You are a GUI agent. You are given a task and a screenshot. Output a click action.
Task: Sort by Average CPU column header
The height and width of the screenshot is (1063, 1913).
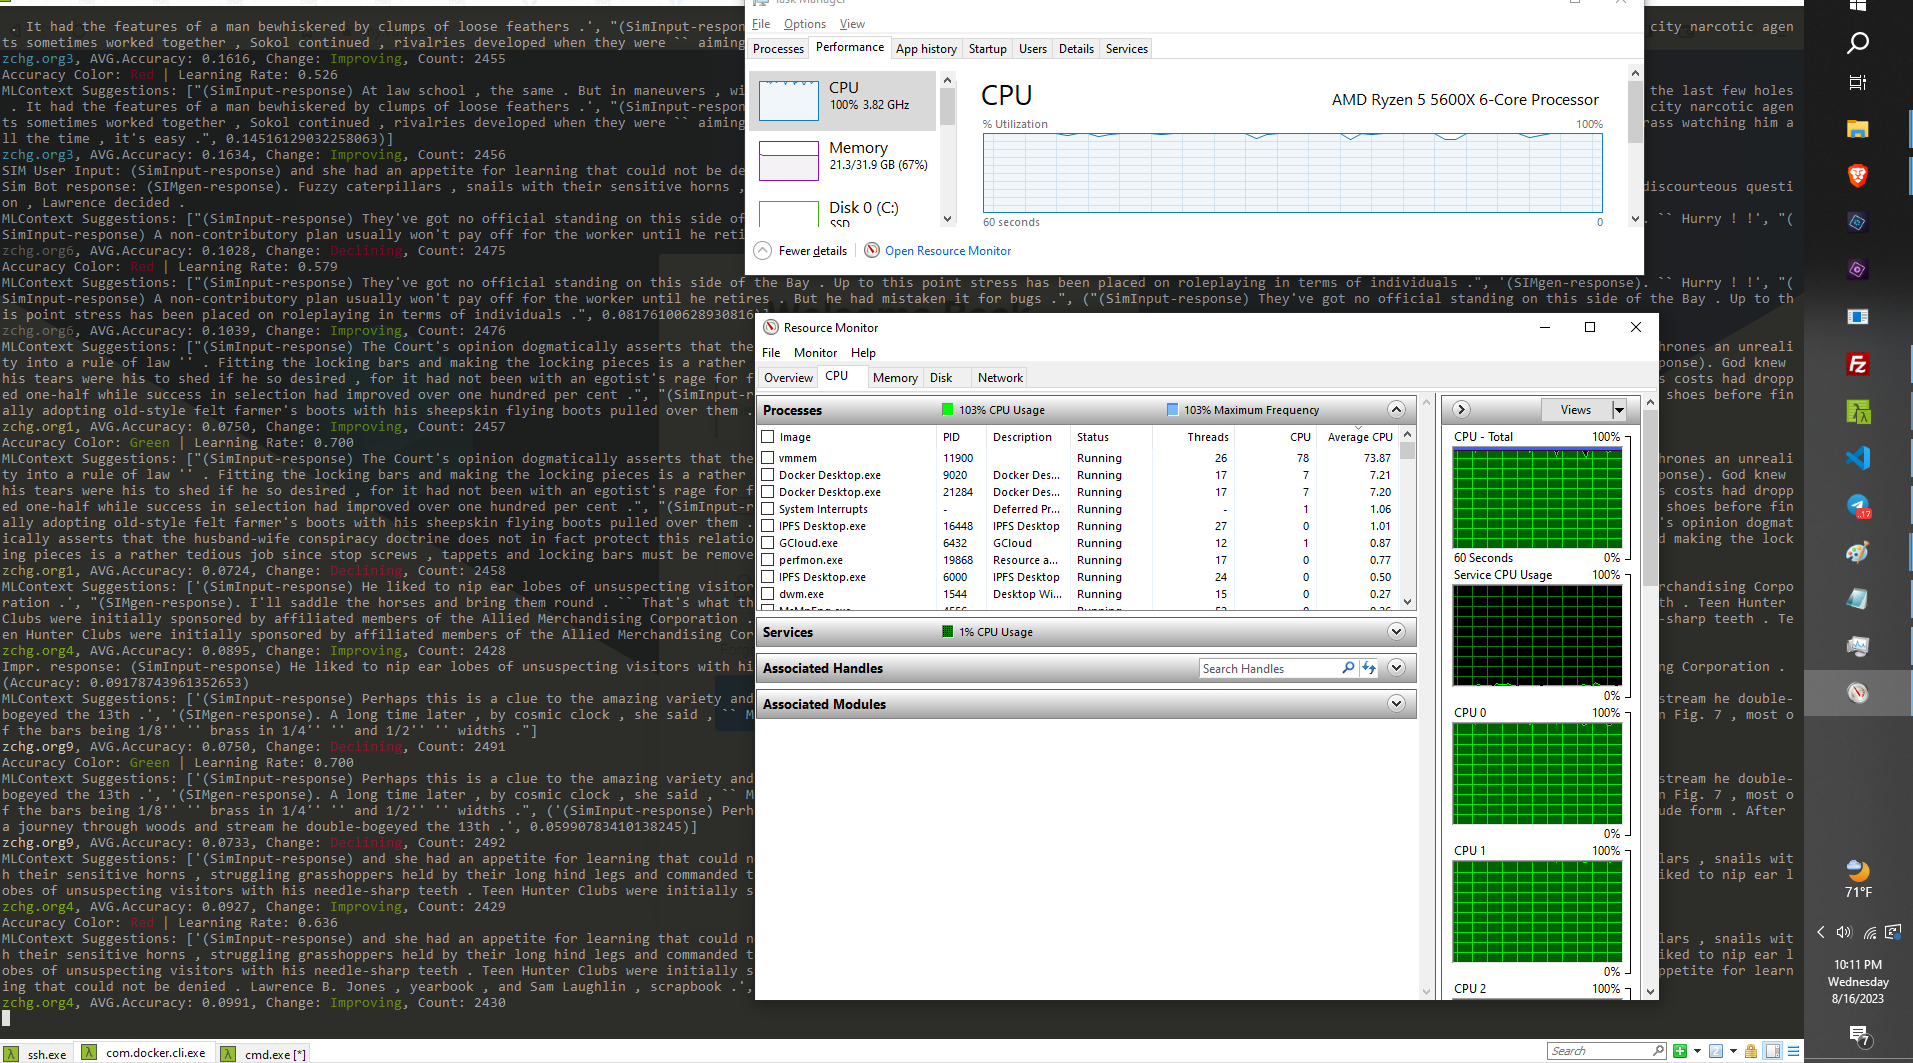click(1359, 437)
